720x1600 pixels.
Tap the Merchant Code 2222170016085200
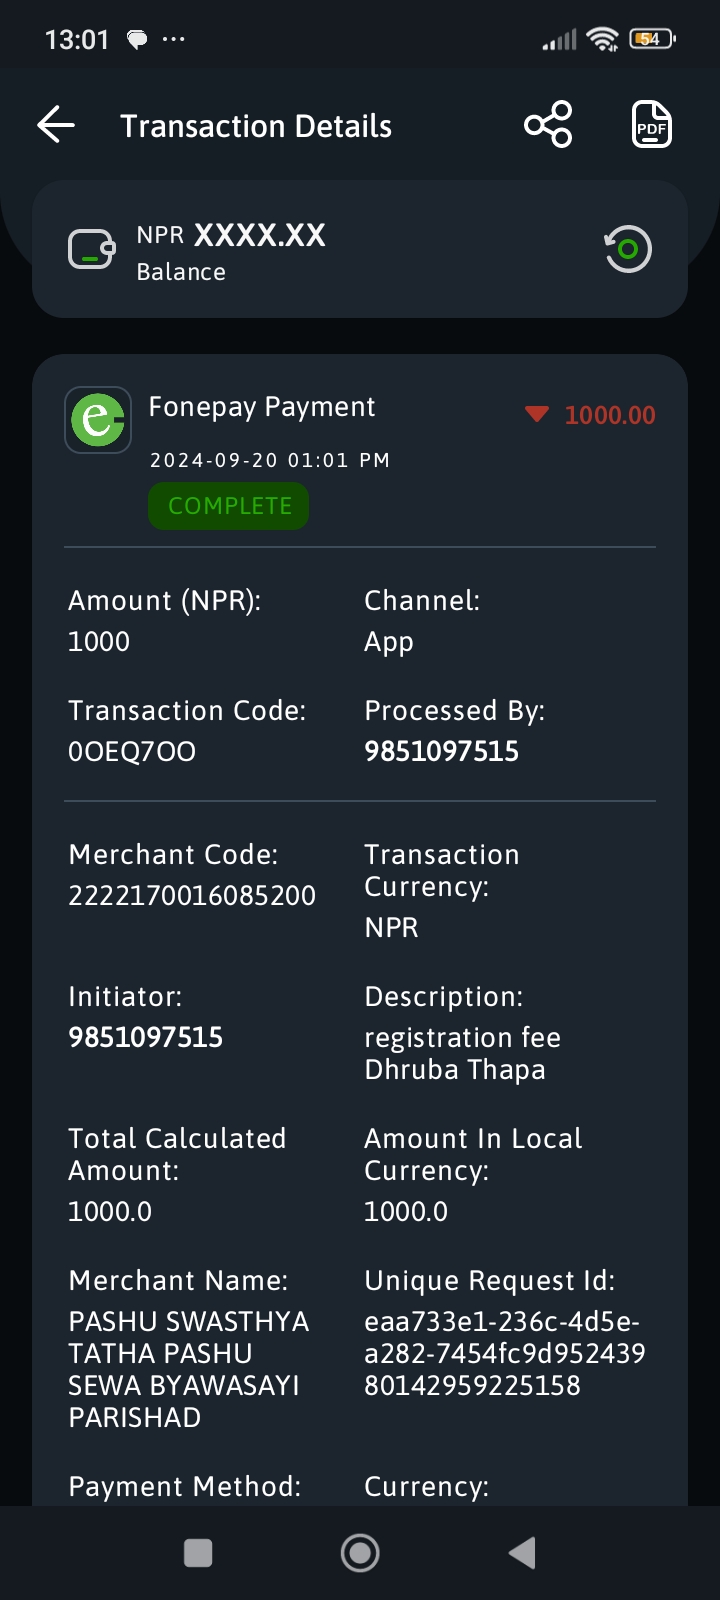pyautogui.click(x=192, y=896)
